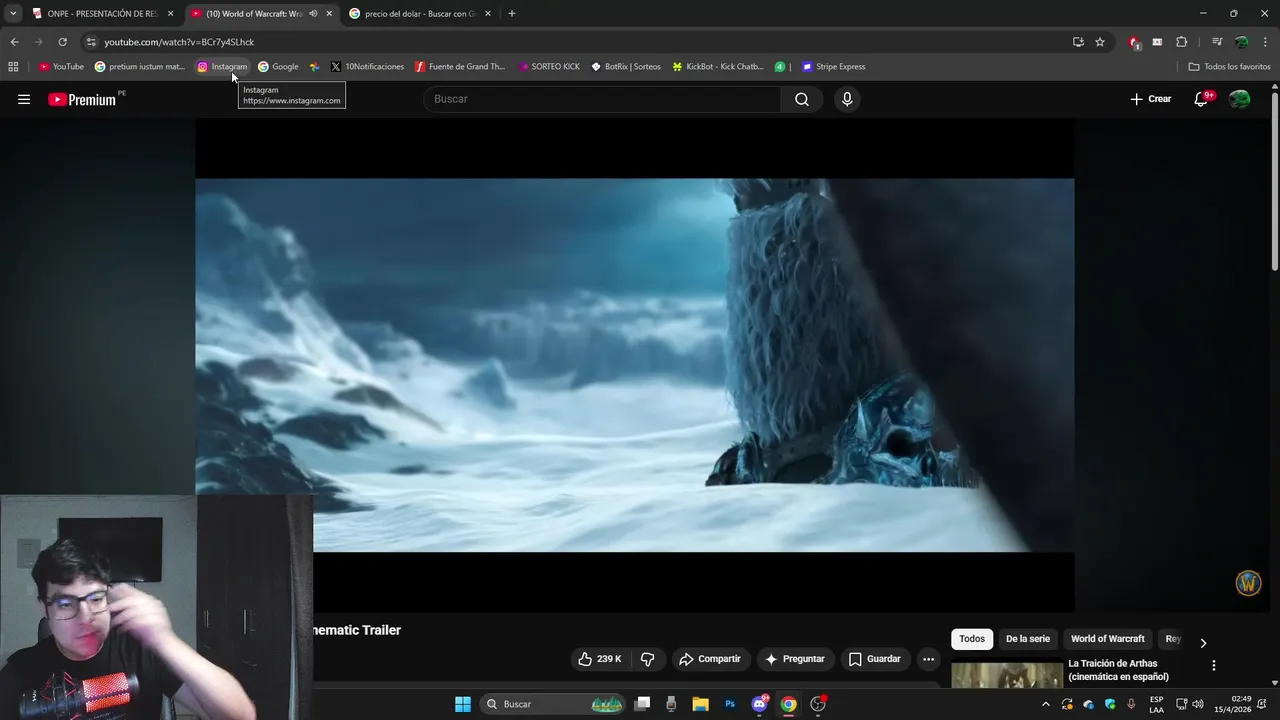Open the Instagram bookmark
The height and width of the screenshot is (720, 1280).
(x=222, y=67)
